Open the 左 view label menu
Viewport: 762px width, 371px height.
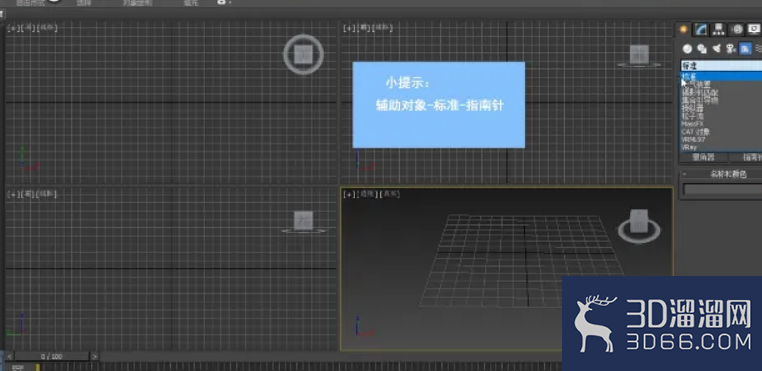[x=28, y=194]
